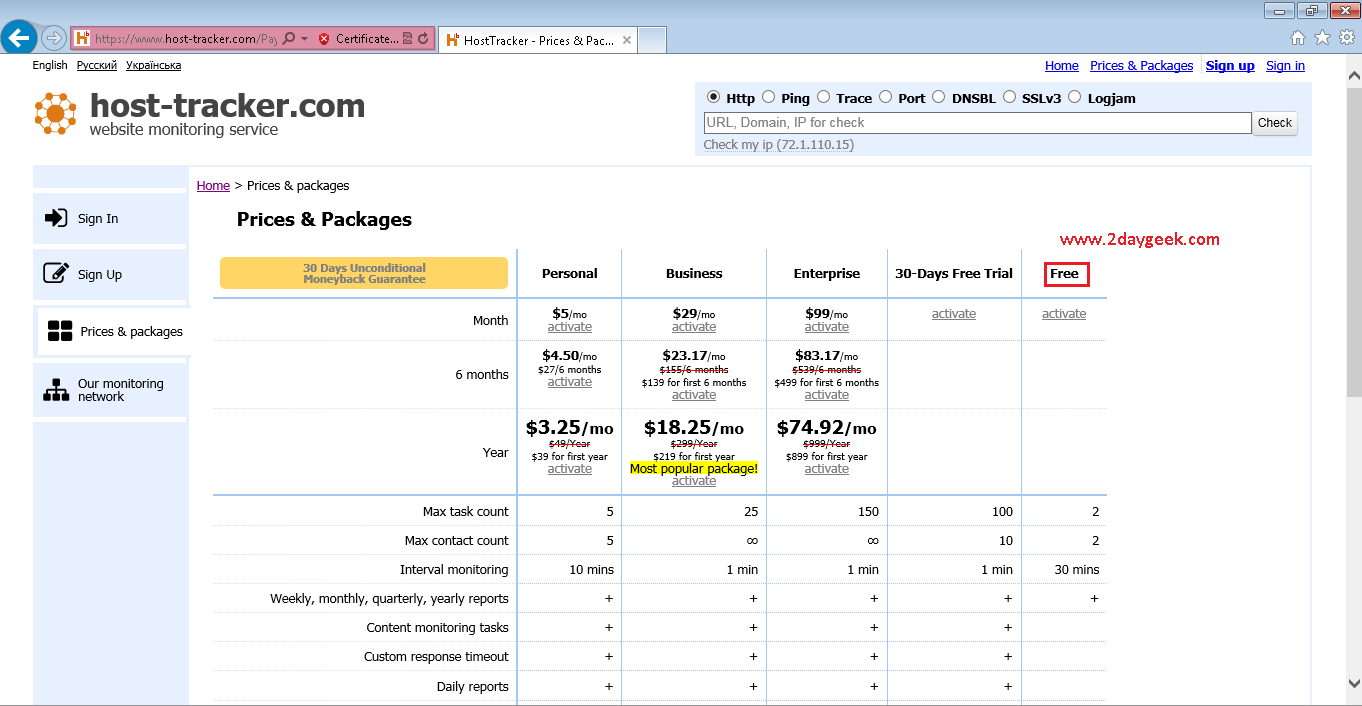The image size is (1362, 706).
Task: Click the orange host-tracker logo
Action: [x=55, y=113]
